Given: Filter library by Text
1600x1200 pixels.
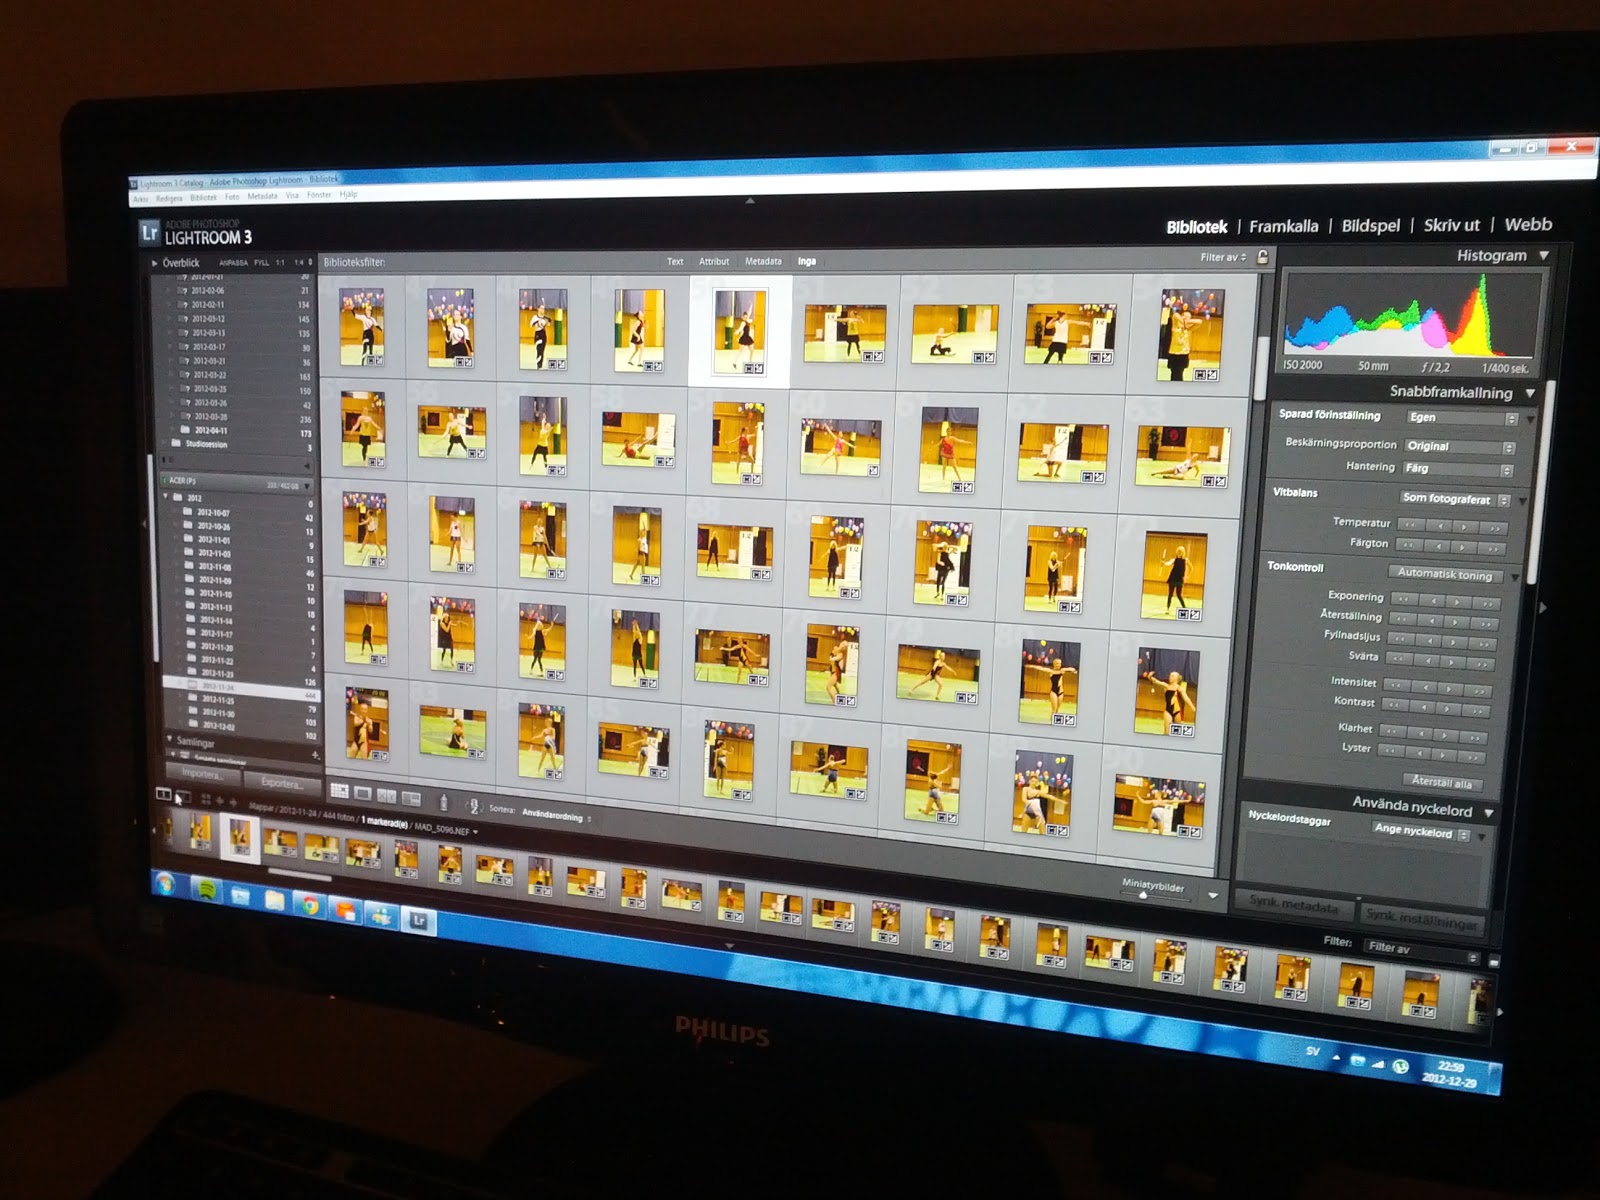Looking at the screenshot, I should click(675, 262).
